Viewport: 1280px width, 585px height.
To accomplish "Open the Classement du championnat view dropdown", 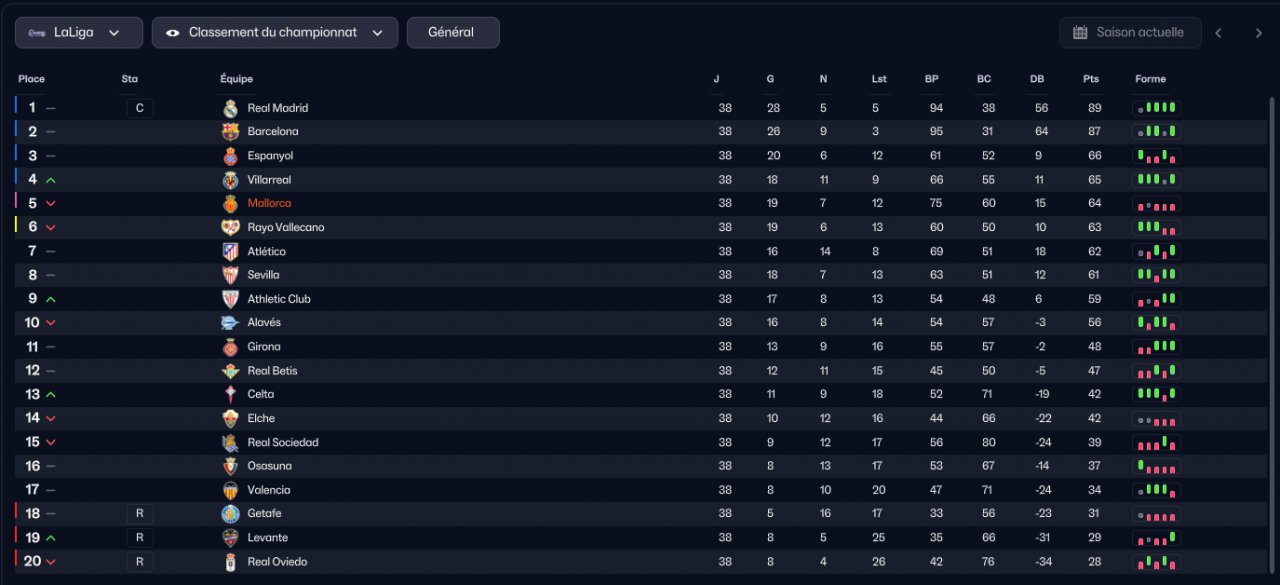I will click(x=275, y=32).
